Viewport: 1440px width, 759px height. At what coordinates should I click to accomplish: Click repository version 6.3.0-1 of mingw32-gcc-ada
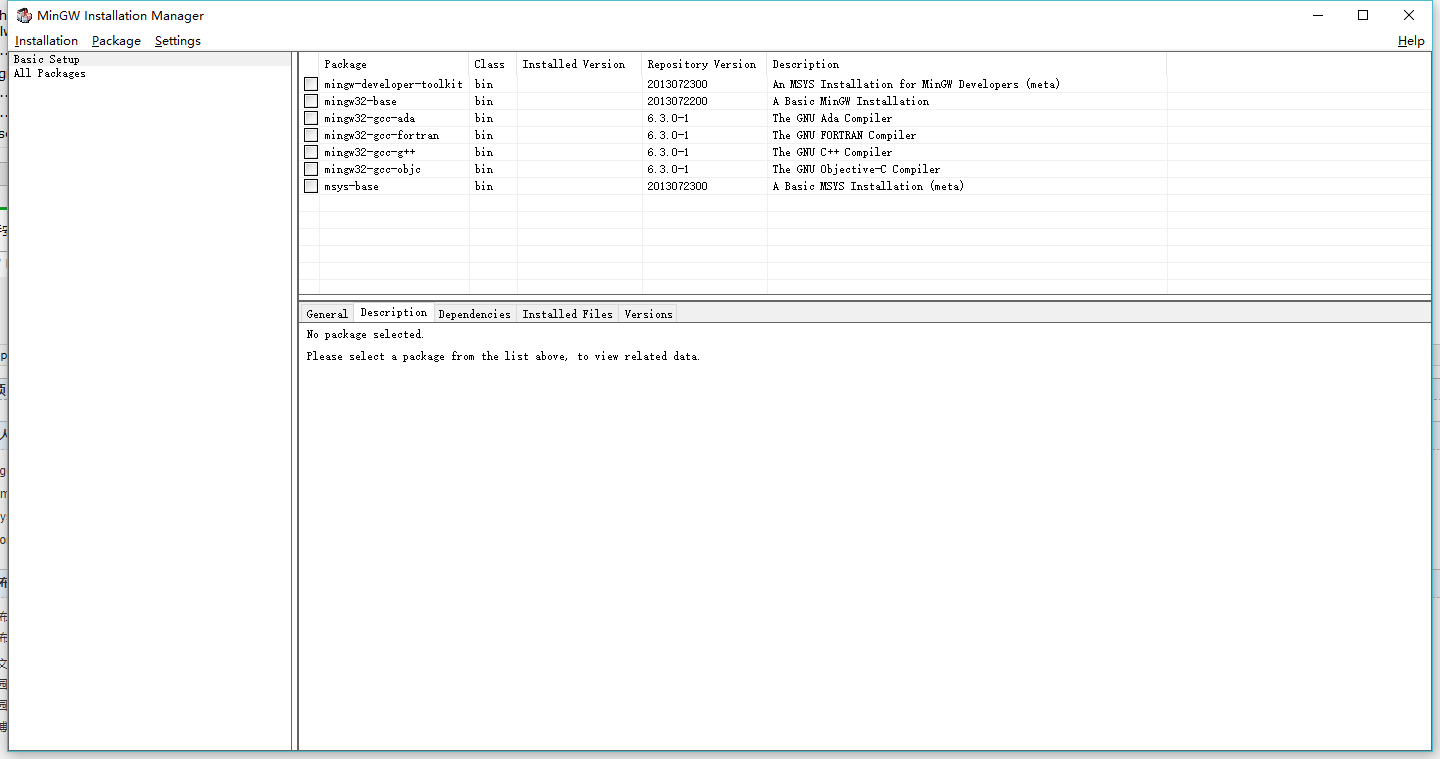pos(667,118)
